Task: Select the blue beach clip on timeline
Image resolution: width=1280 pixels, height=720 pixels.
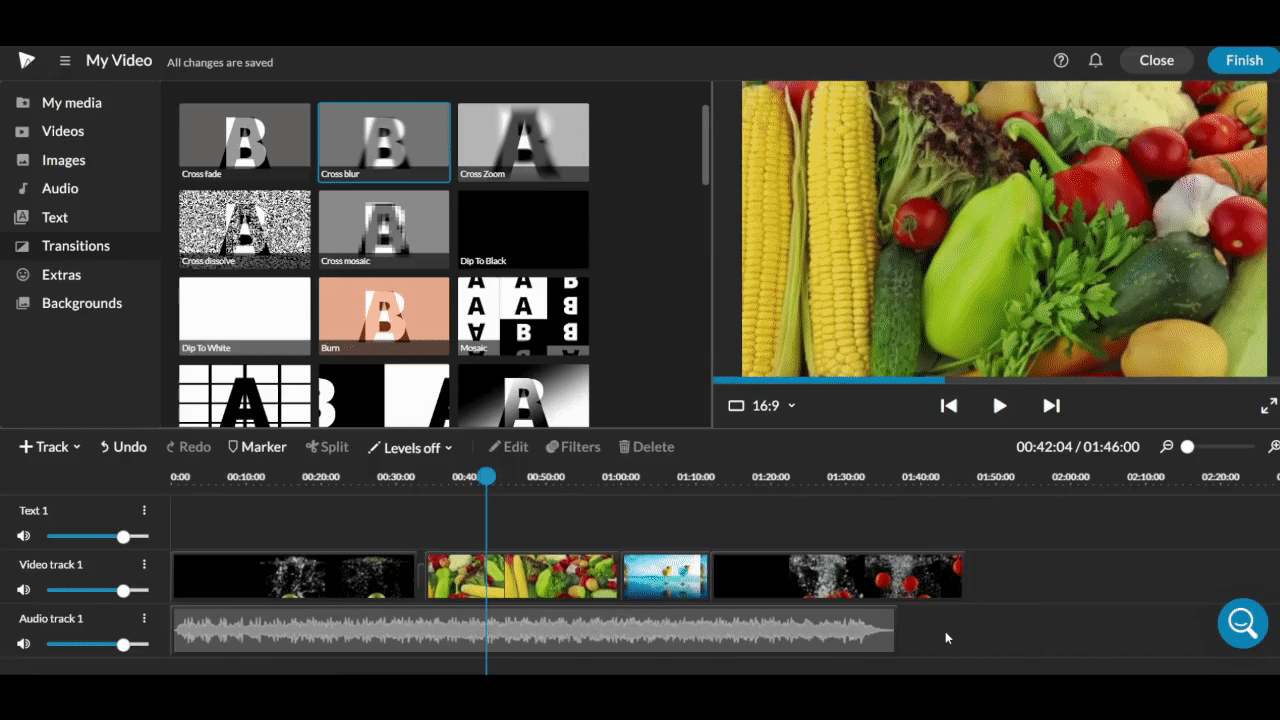Action: 665,577
